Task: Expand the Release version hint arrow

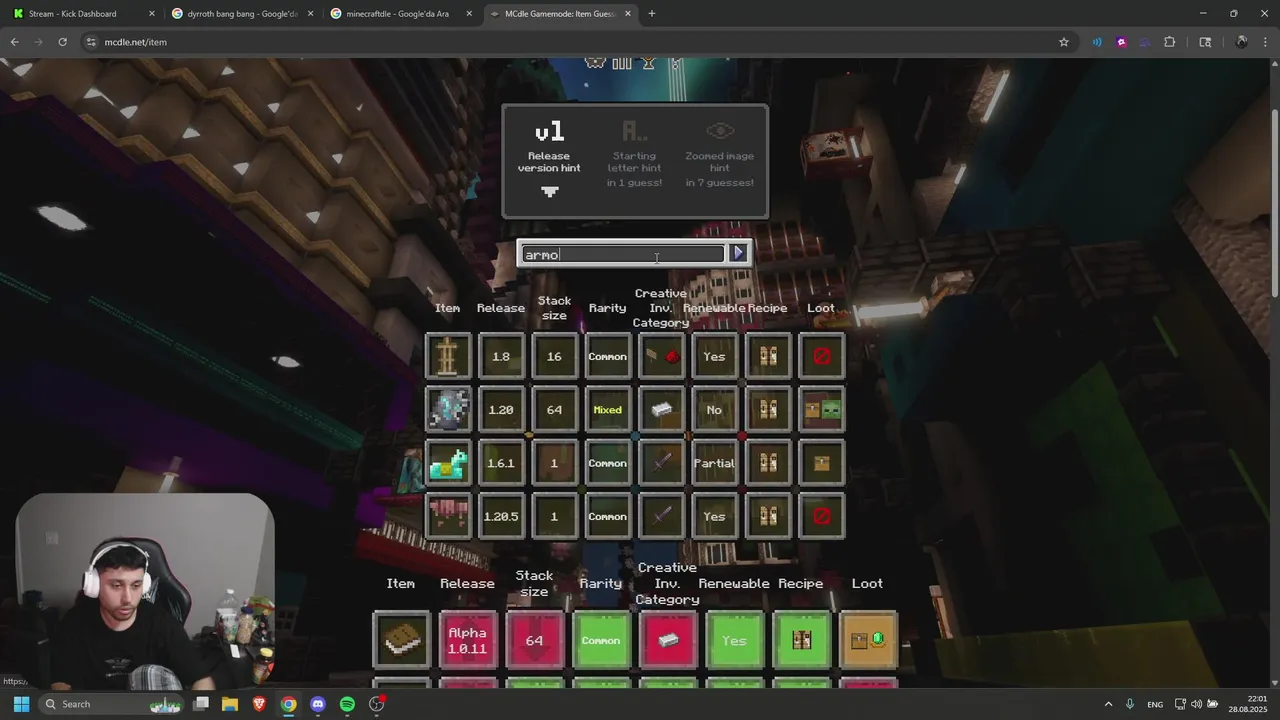Action: tap(549, 192)
